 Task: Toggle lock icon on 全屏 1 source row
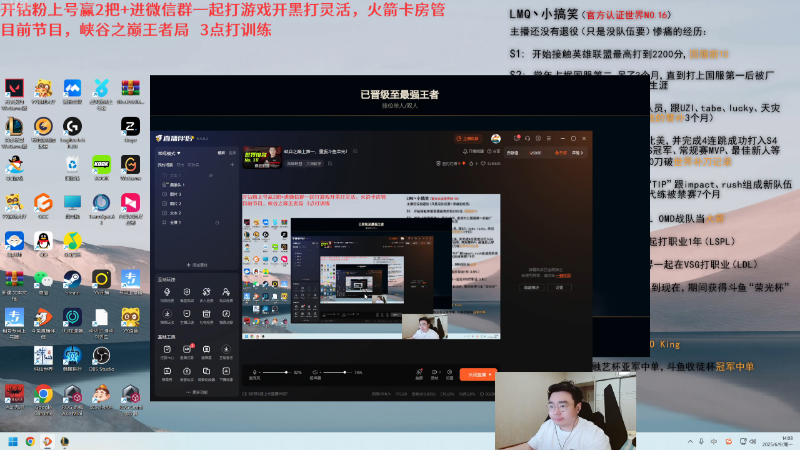click(x=217, y=222)
